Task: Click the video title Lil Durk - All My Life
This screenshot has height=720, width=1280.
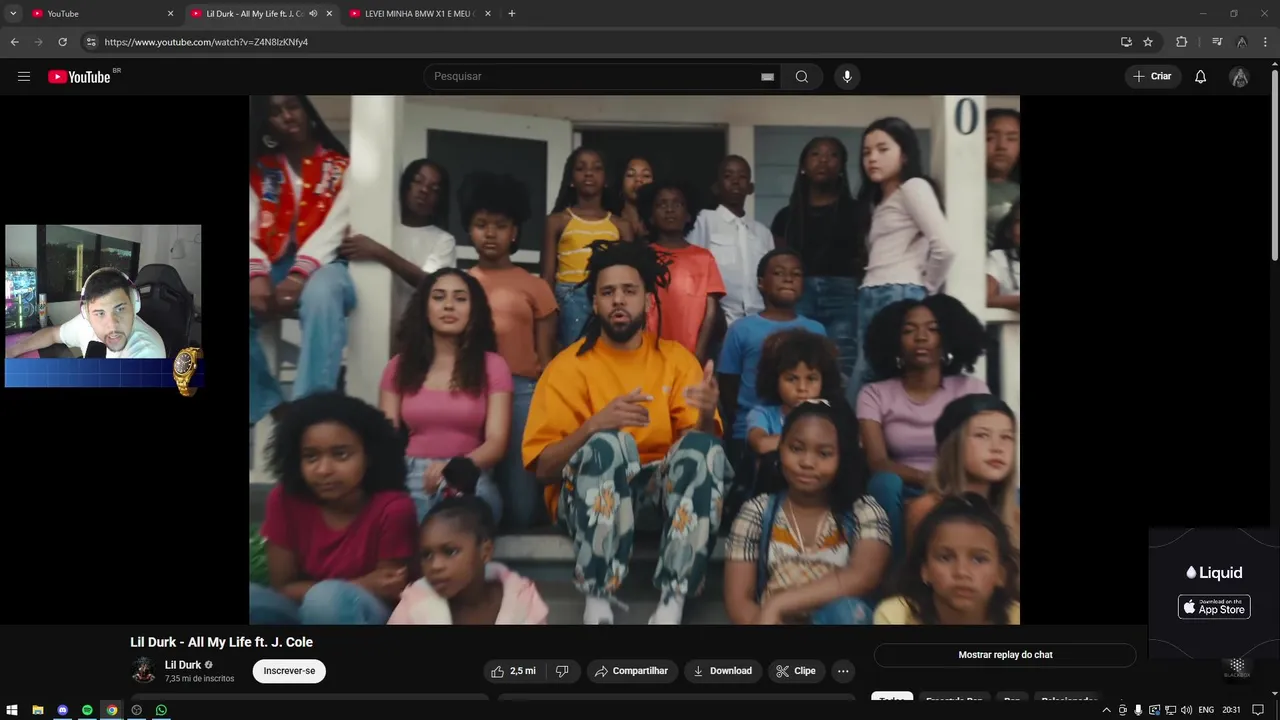Action: coord(221,642)
